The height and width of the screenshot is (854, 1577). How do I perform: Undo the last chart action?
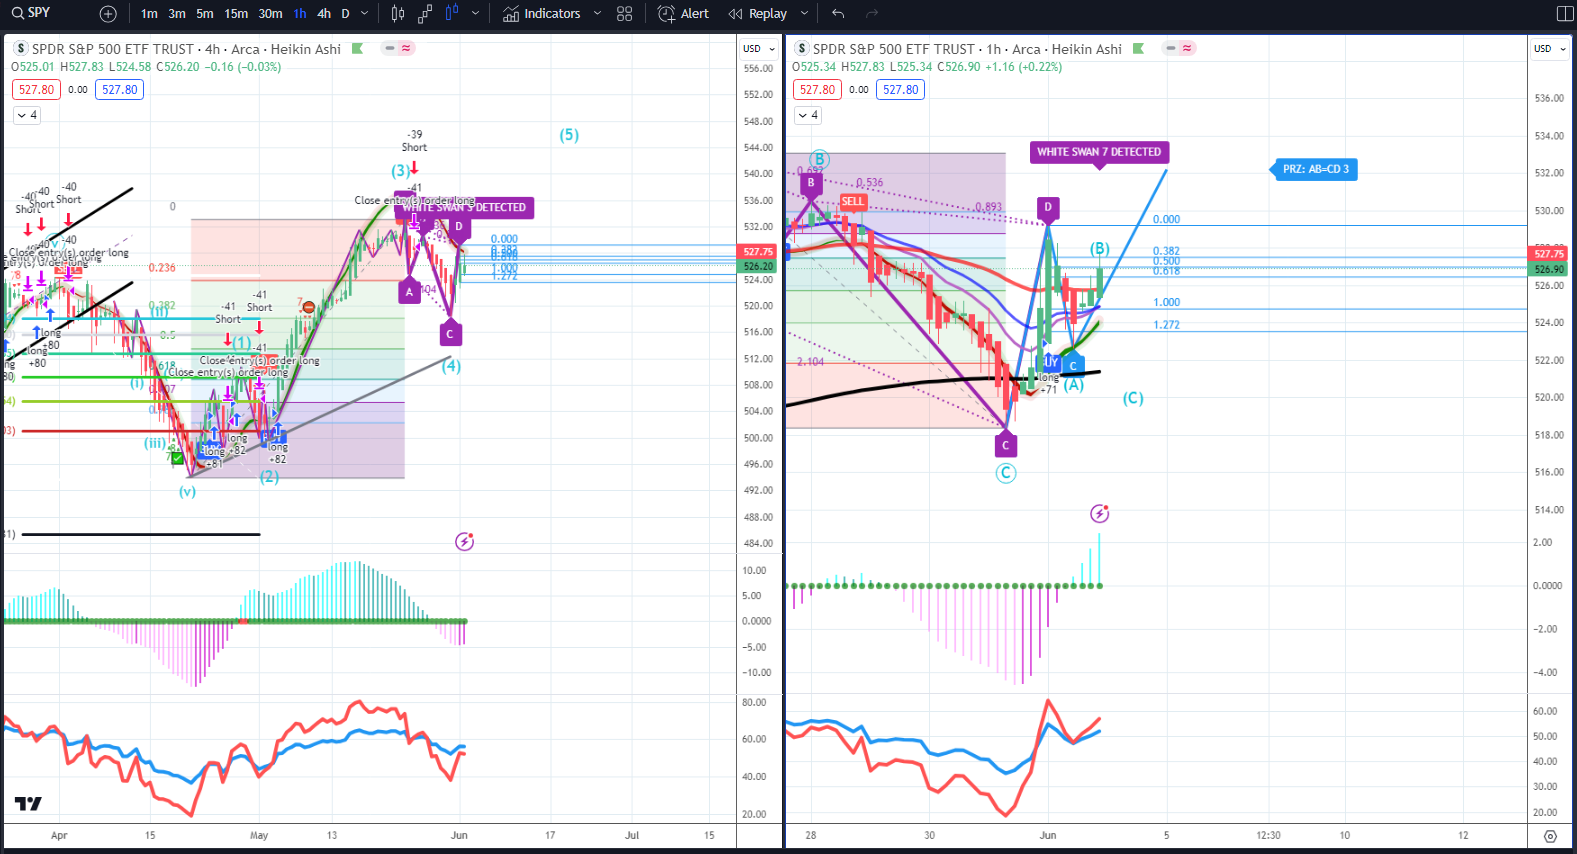click(838, 14)
